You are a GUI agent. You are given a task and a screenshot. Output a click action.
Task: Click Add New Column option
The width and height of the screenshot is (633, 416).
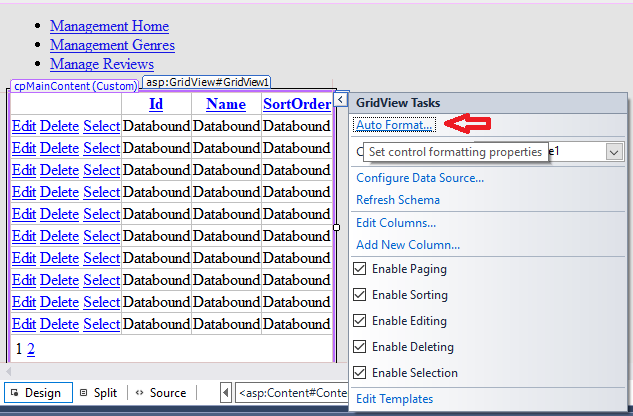[x=408, y=245]
